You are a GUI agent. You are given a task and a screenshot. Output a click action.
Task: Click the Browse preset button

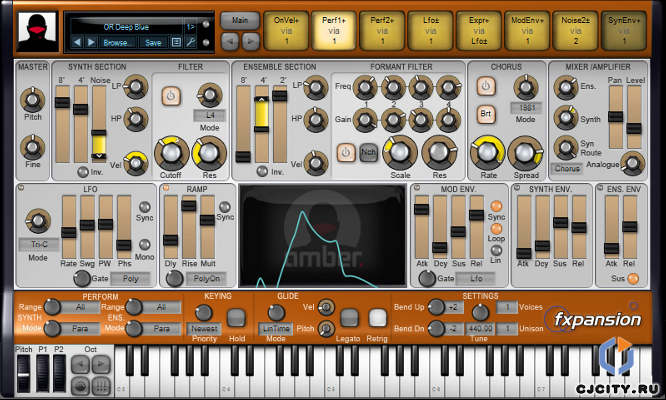coord(116,42)
